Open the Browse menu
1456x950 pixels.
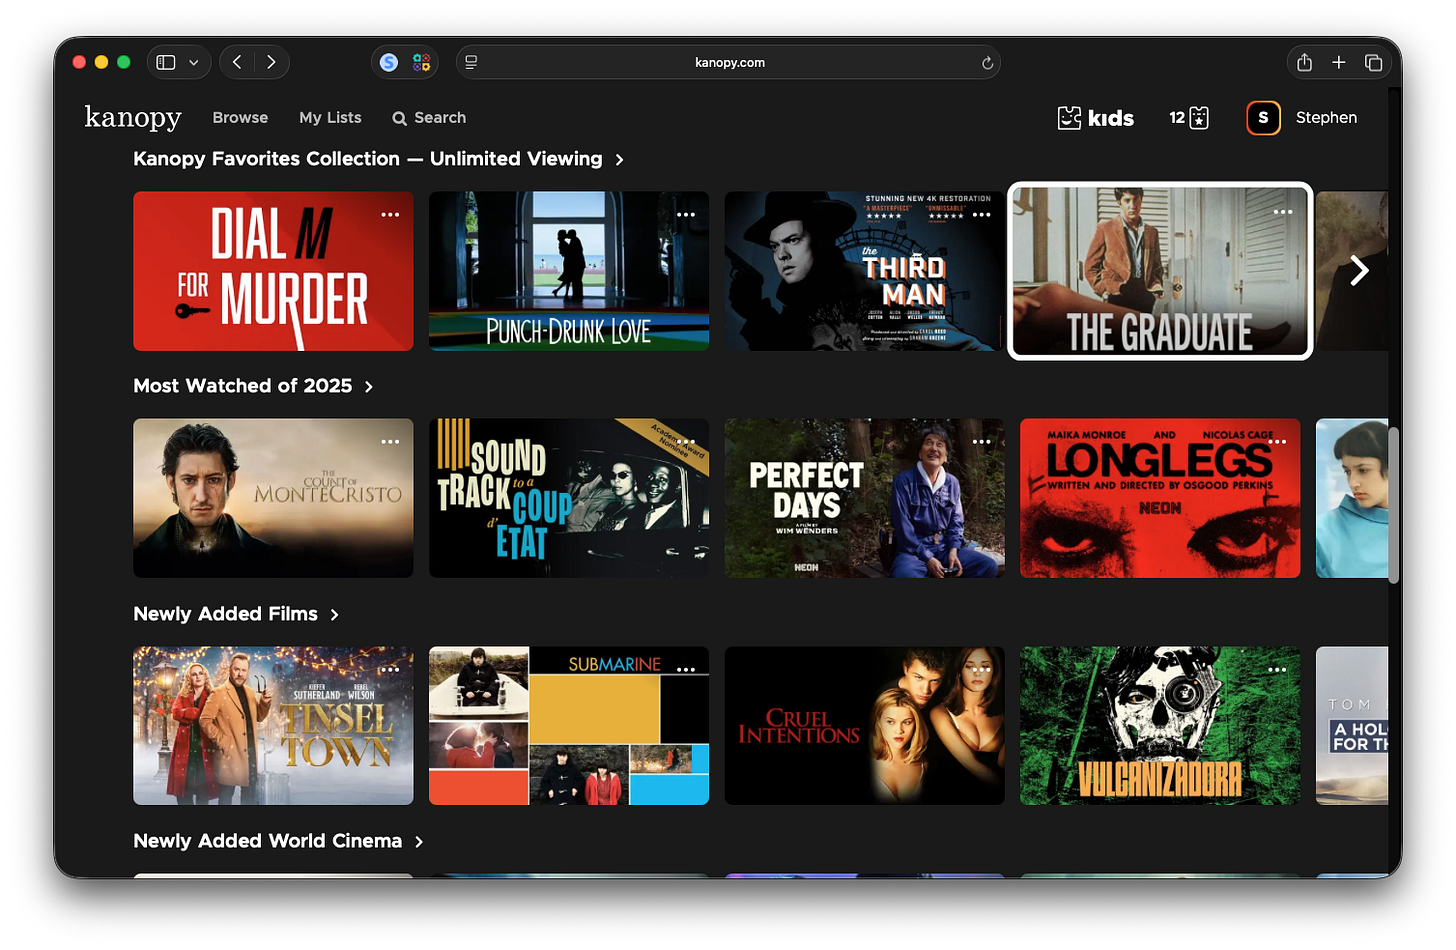tap(240, 118)
